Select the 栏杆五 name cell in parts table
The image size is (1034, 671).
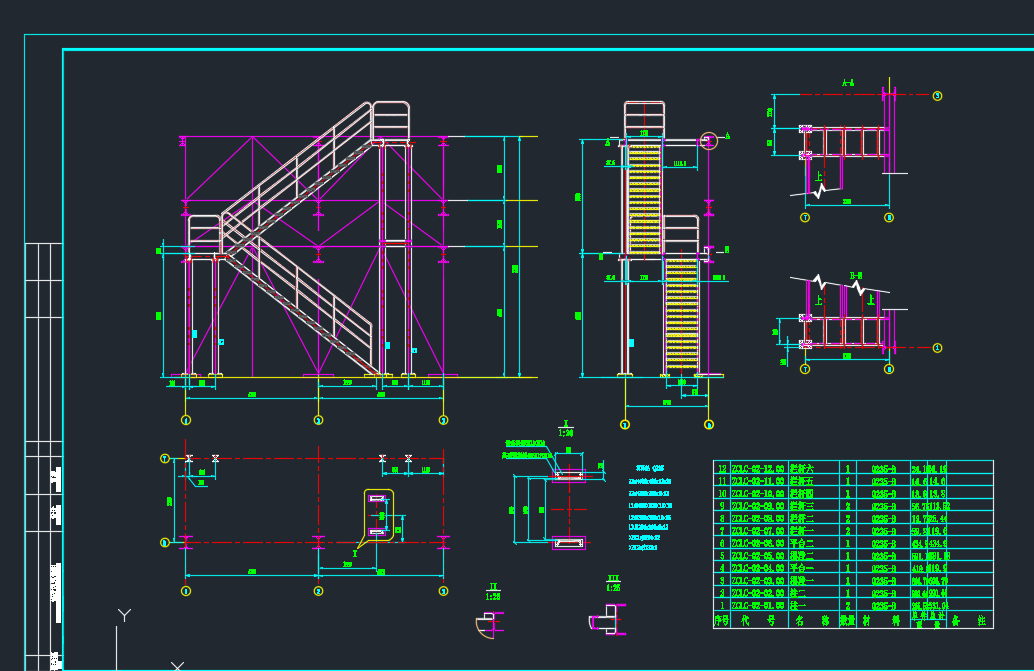coord(814,481)
